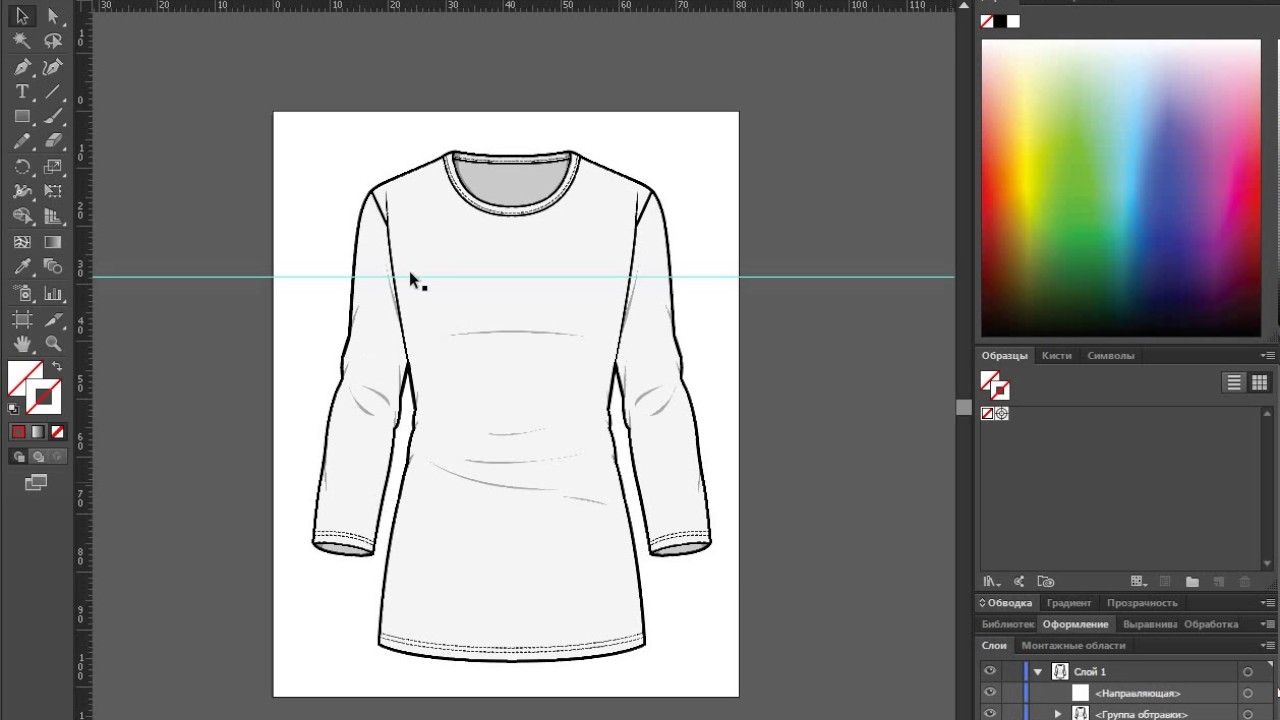Image resolution: width=1280 pixels, height=720 pixels.
Task: Open Show Swatch Kinds menu
Action: [1138, 582]
